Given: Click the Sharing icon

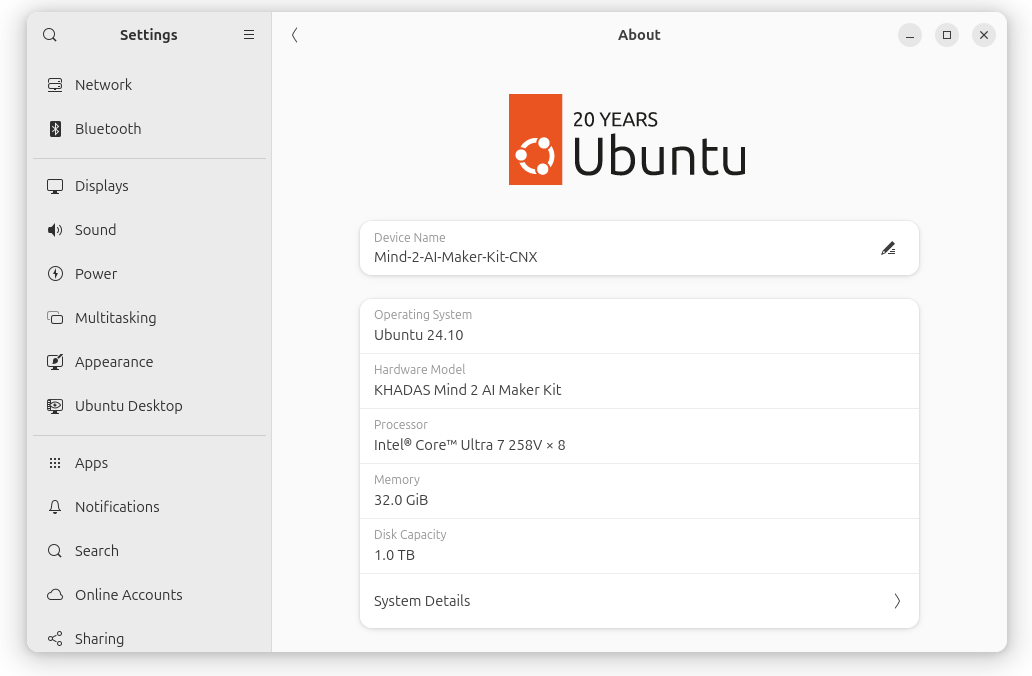Looking at the screenshot, I should coord(55,638).
